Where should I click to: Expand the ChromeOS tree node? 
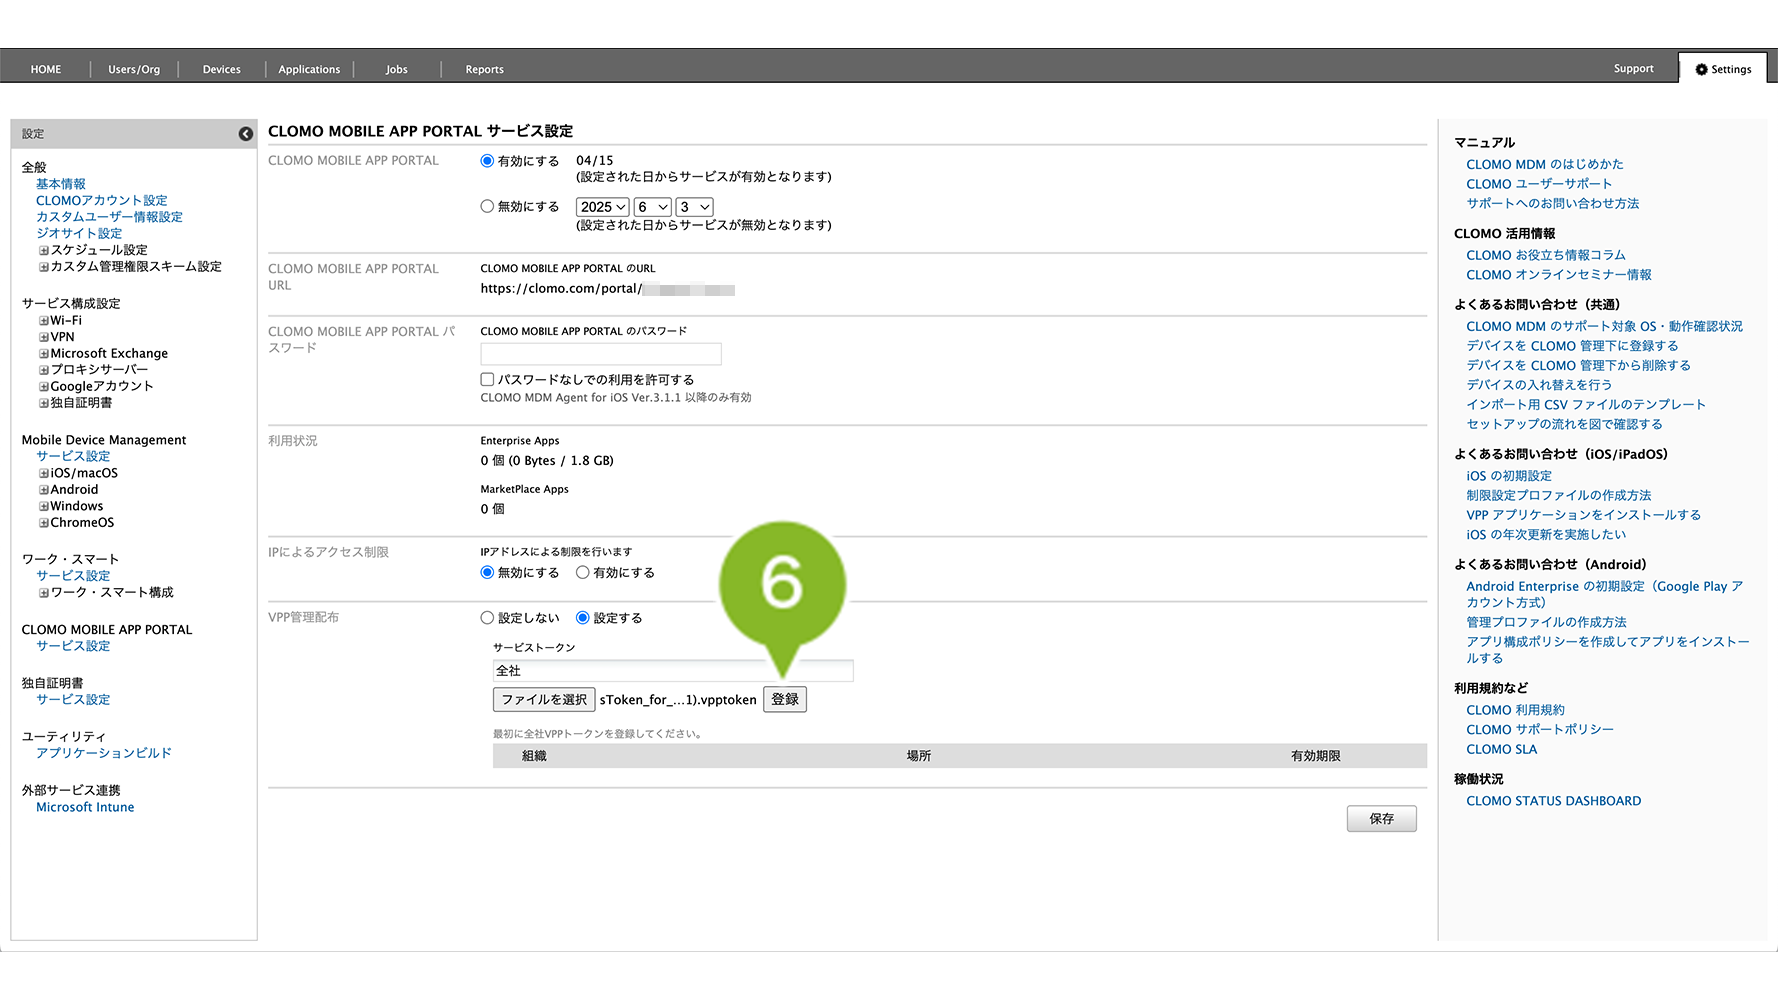44,523
